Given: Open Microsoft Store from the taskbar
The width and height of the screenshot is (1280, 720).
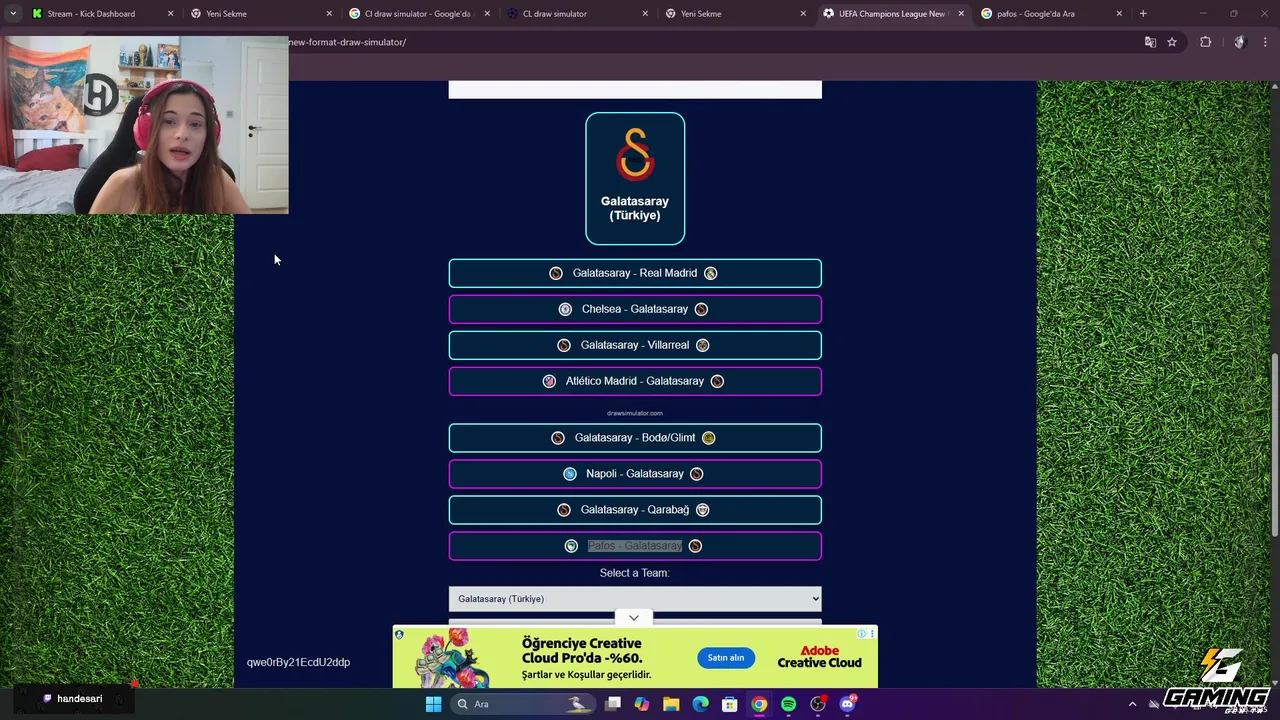Looking at the screenshot, I should click(730, 704).
